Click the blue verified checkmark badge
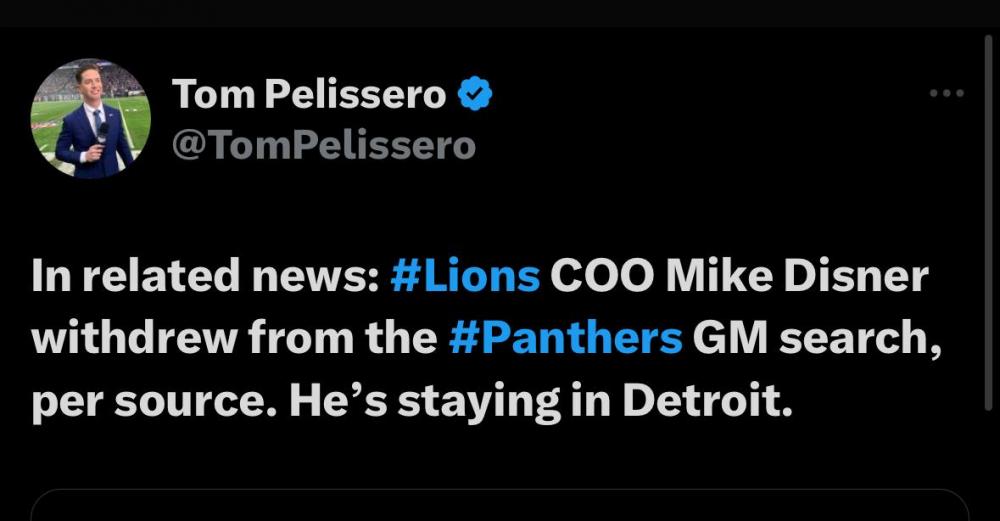This screenshot has height=521, width=1000. 474,95
